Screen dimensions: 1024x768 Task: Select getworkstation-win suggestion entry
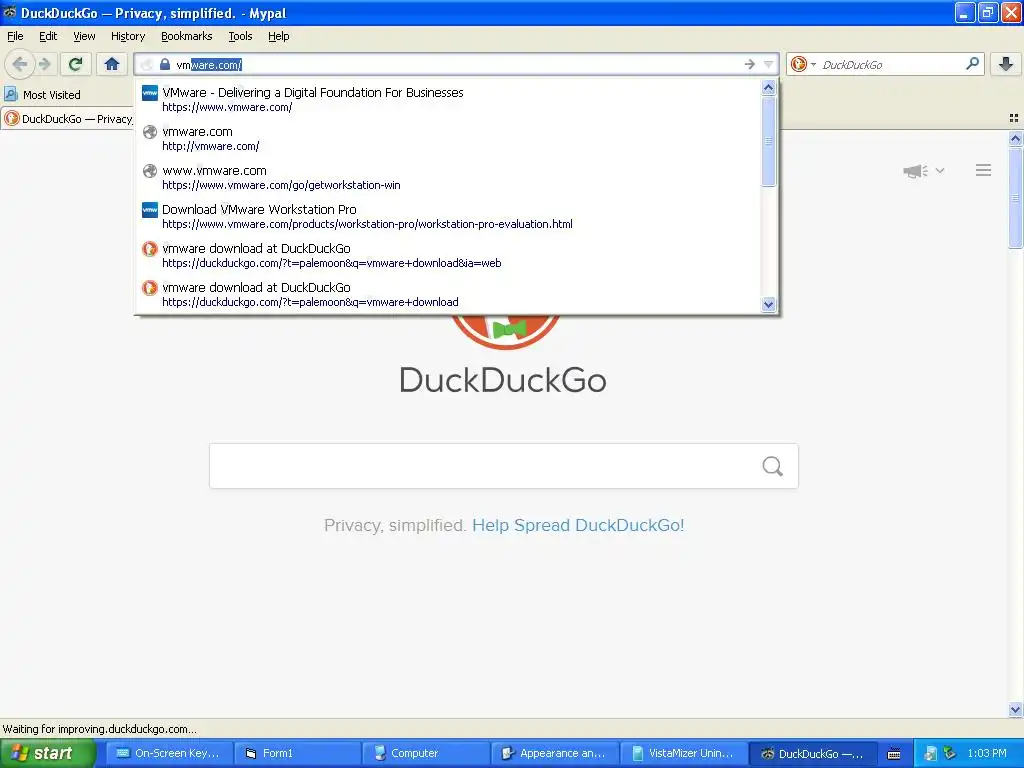(x=448, y=178)
